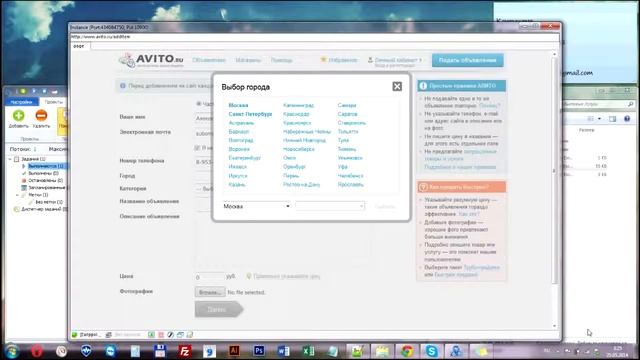Click Удалить orange minus icon in ZennoPoster
This screenshot has height=360, width=640.
[x=41, y=119]
